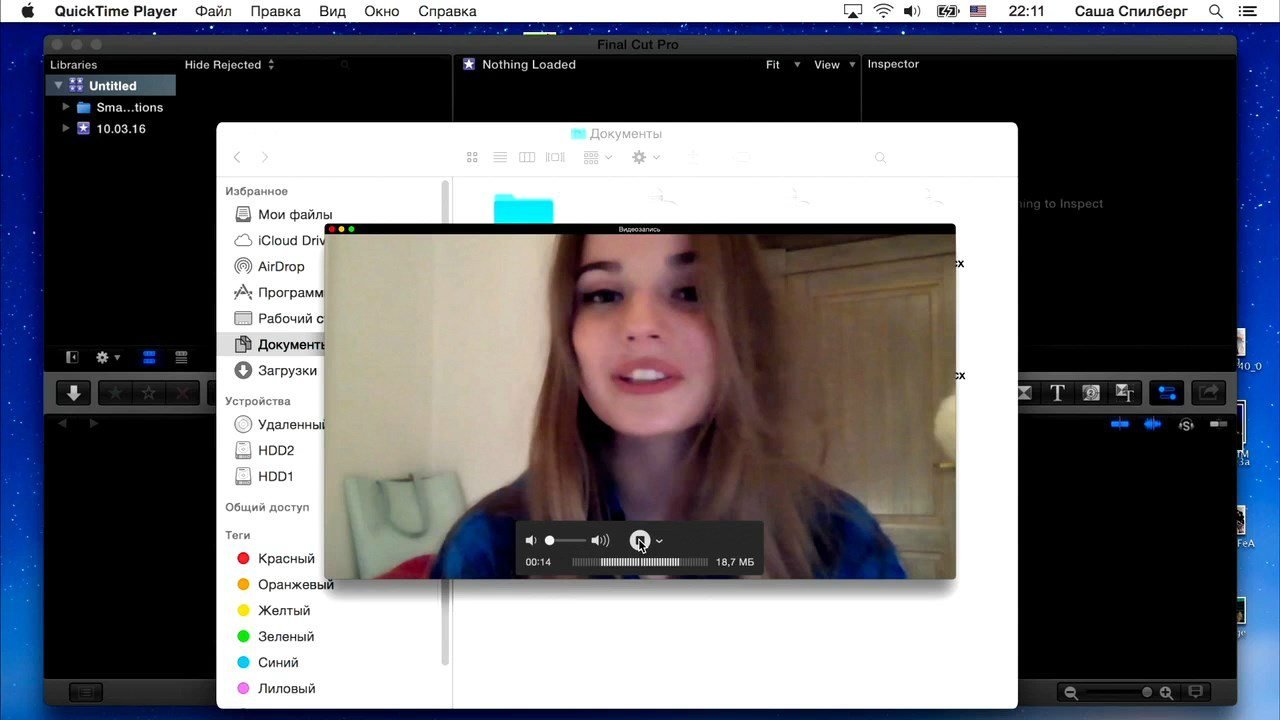The height and width of the screenshot is (720, 1280).
Task: Toggle audio skimming waveform button
Action: click(x=1152, y=424)
